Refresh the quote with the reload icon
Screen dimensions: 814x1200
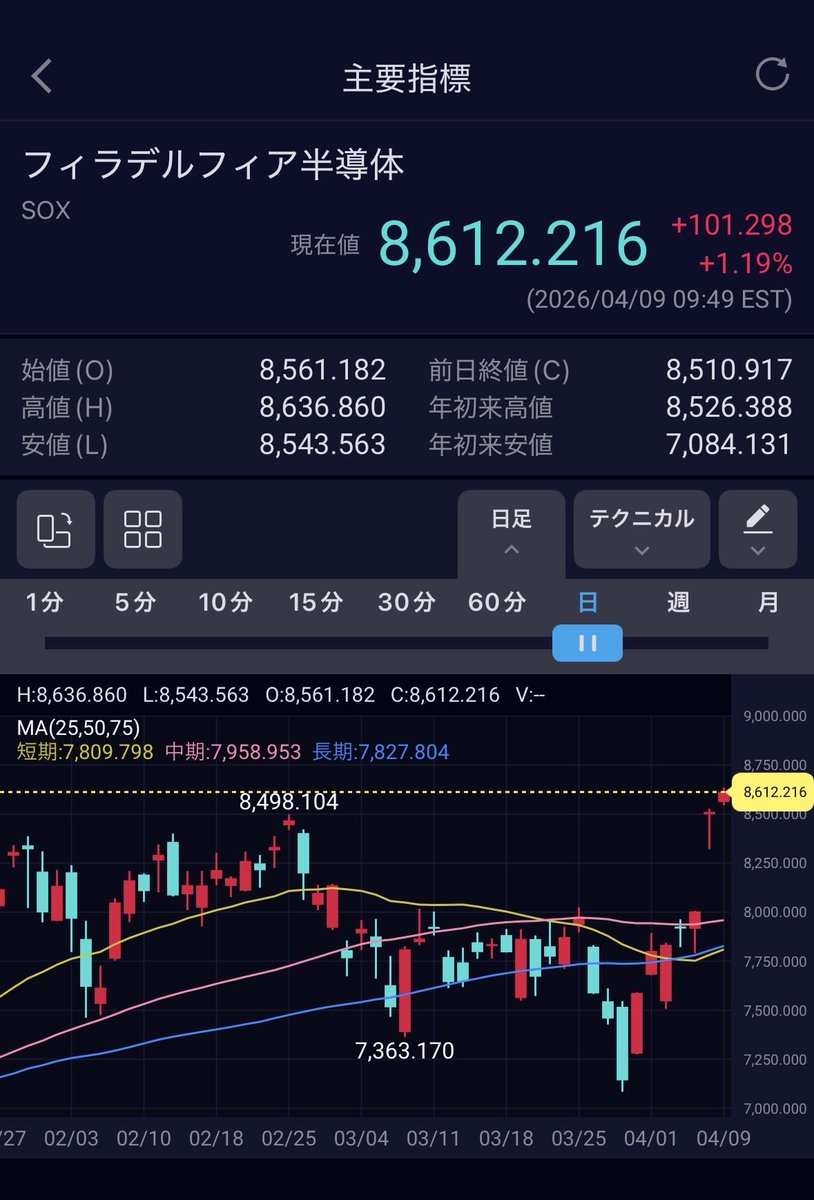tap(772, 75)
